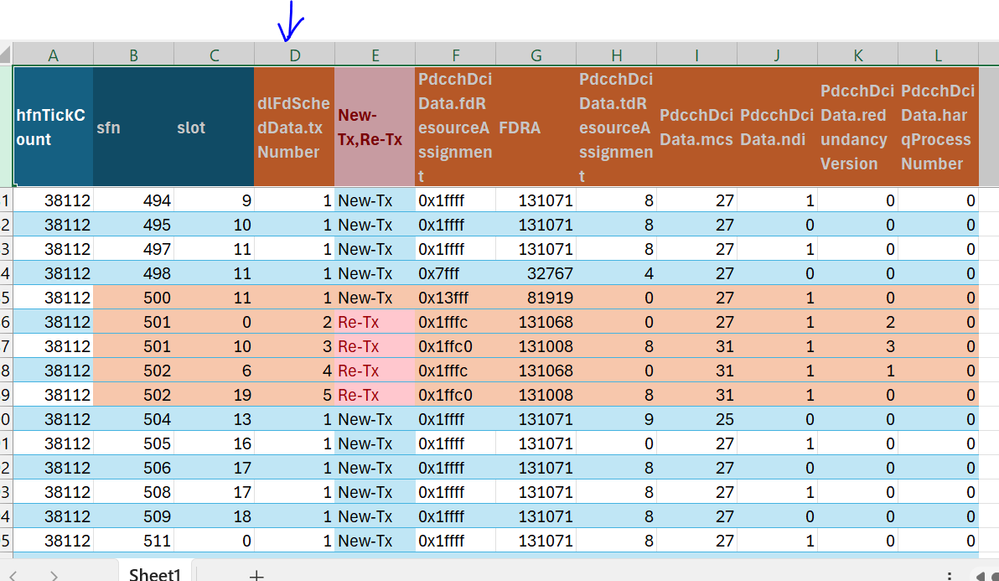The width and height of the screenshot is (999, 581).
Task: Click the slot header cell
Action: coord(214,127)
